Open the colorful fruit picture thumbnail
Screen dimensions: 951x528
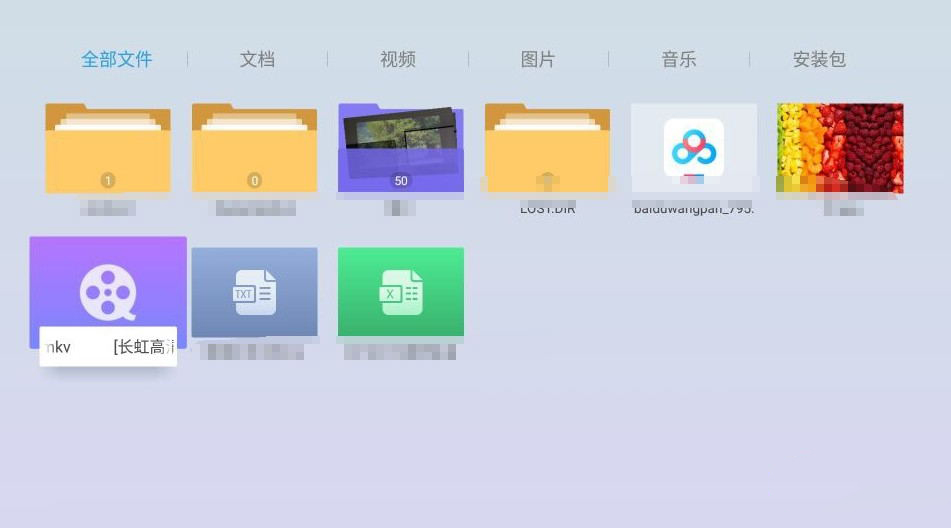[x=840, y=148]
